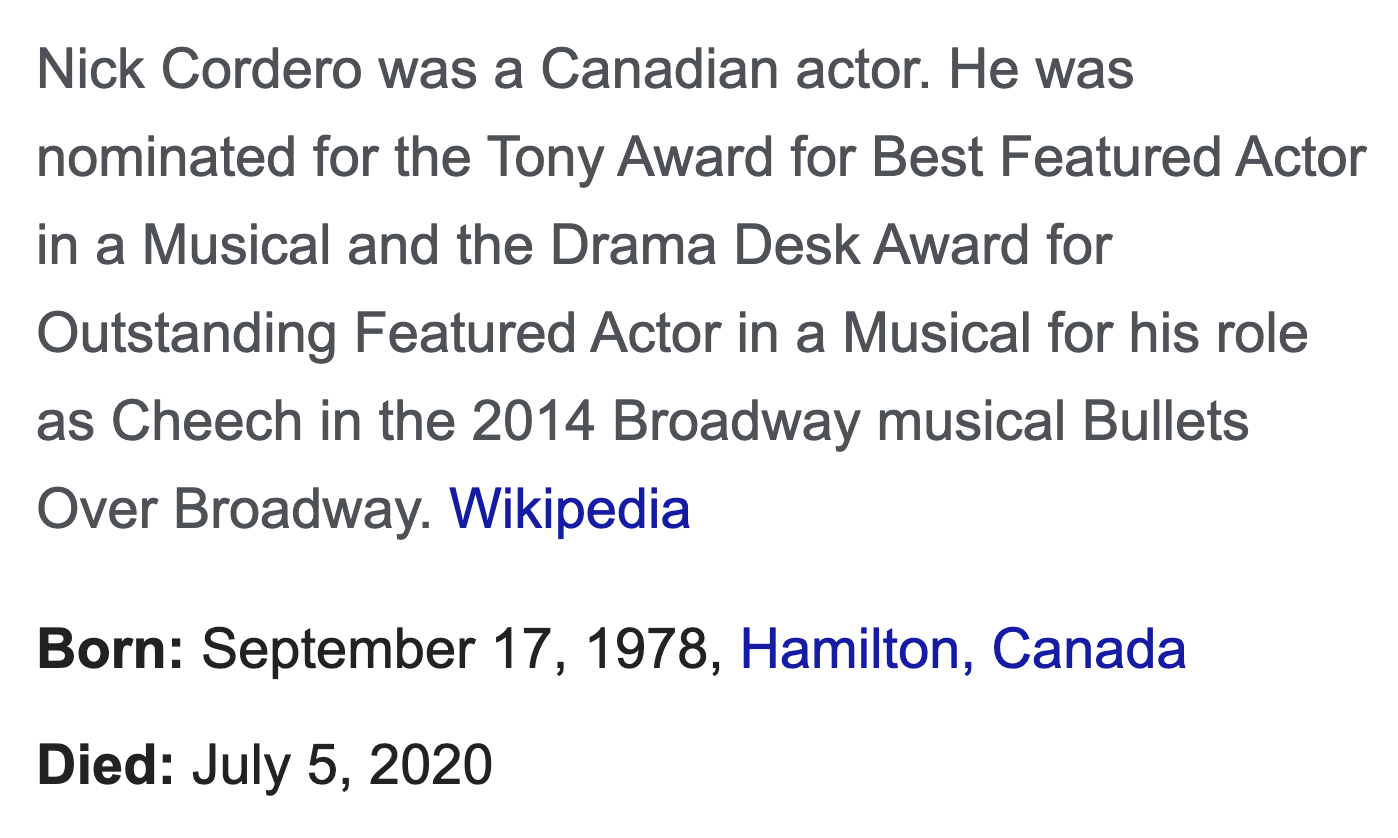Click the bold Died label
The height and width of the screenshot is (838, 1398).
(106, 764)
